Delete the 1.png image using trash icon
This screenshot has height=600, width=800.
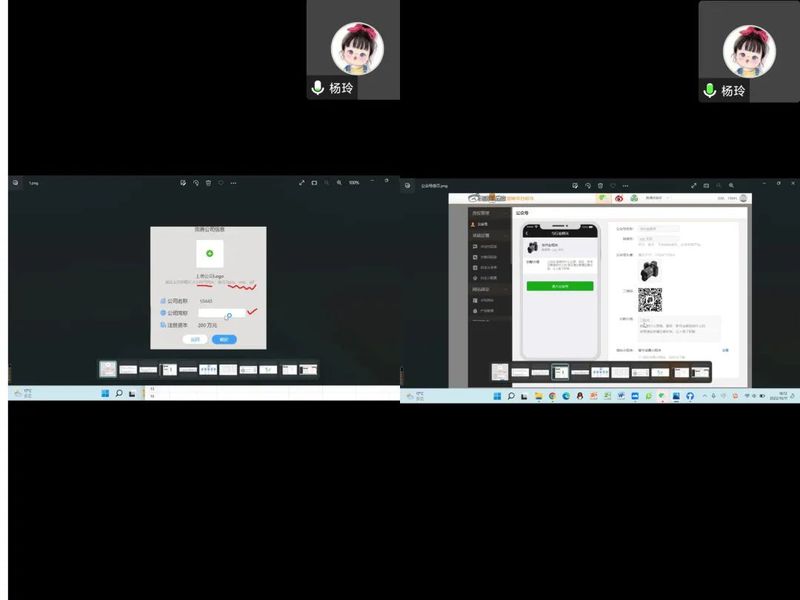[x=208, y=183]
